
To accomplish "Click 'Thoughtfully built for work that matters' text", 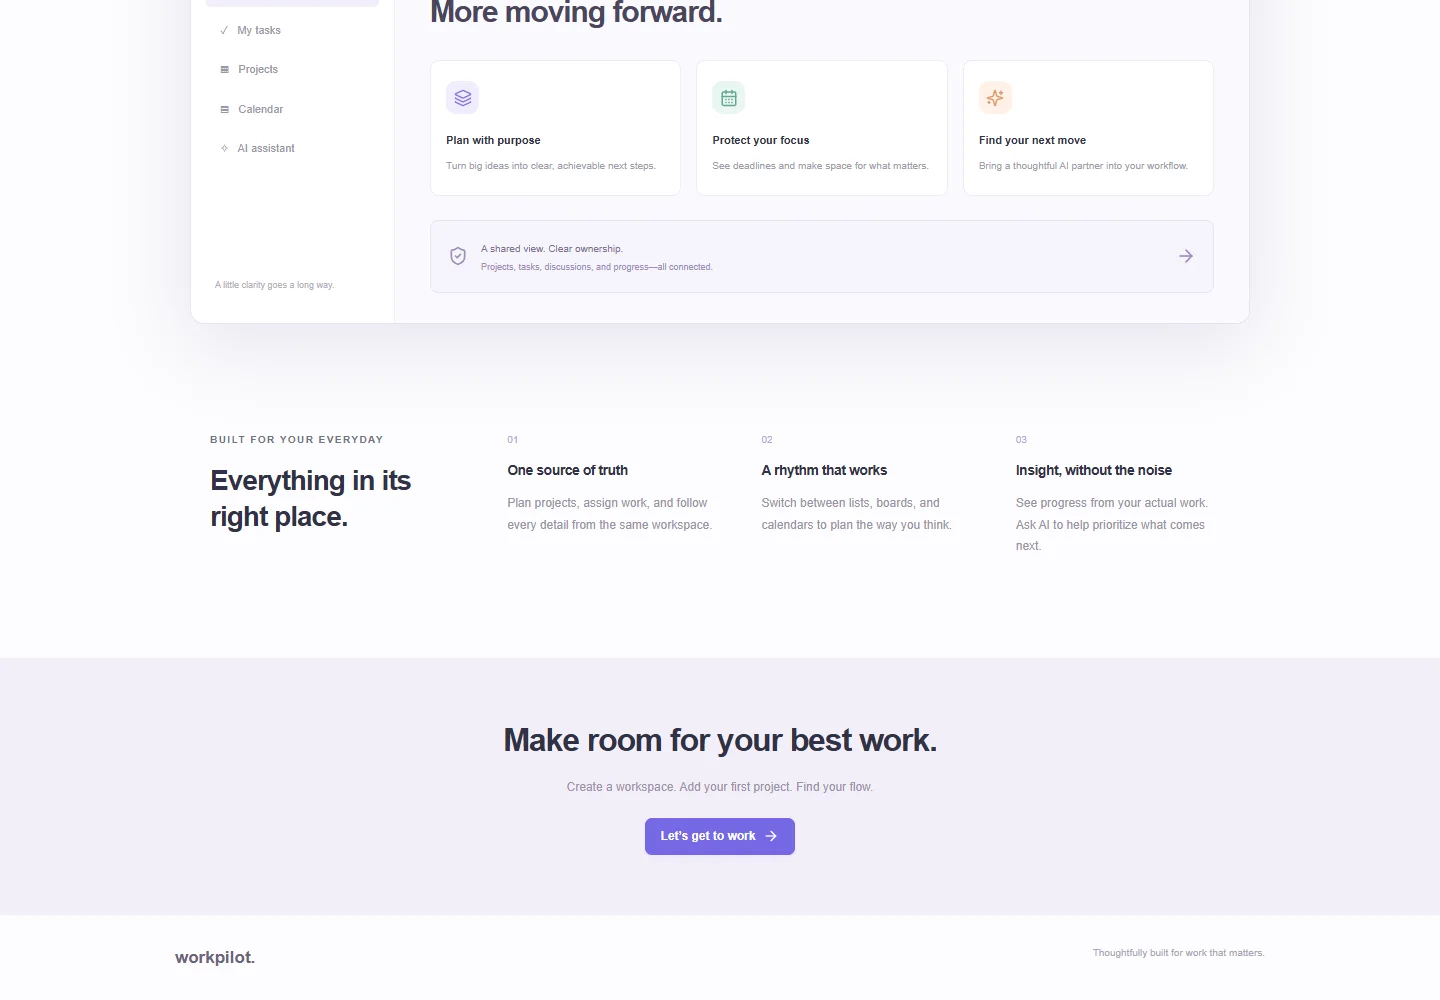I will point(1178,953).
